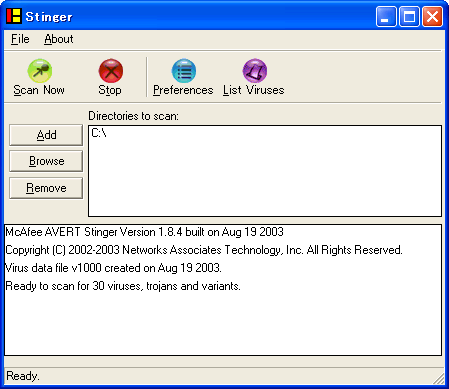
Task: Click the Add button
Action: 46,135
